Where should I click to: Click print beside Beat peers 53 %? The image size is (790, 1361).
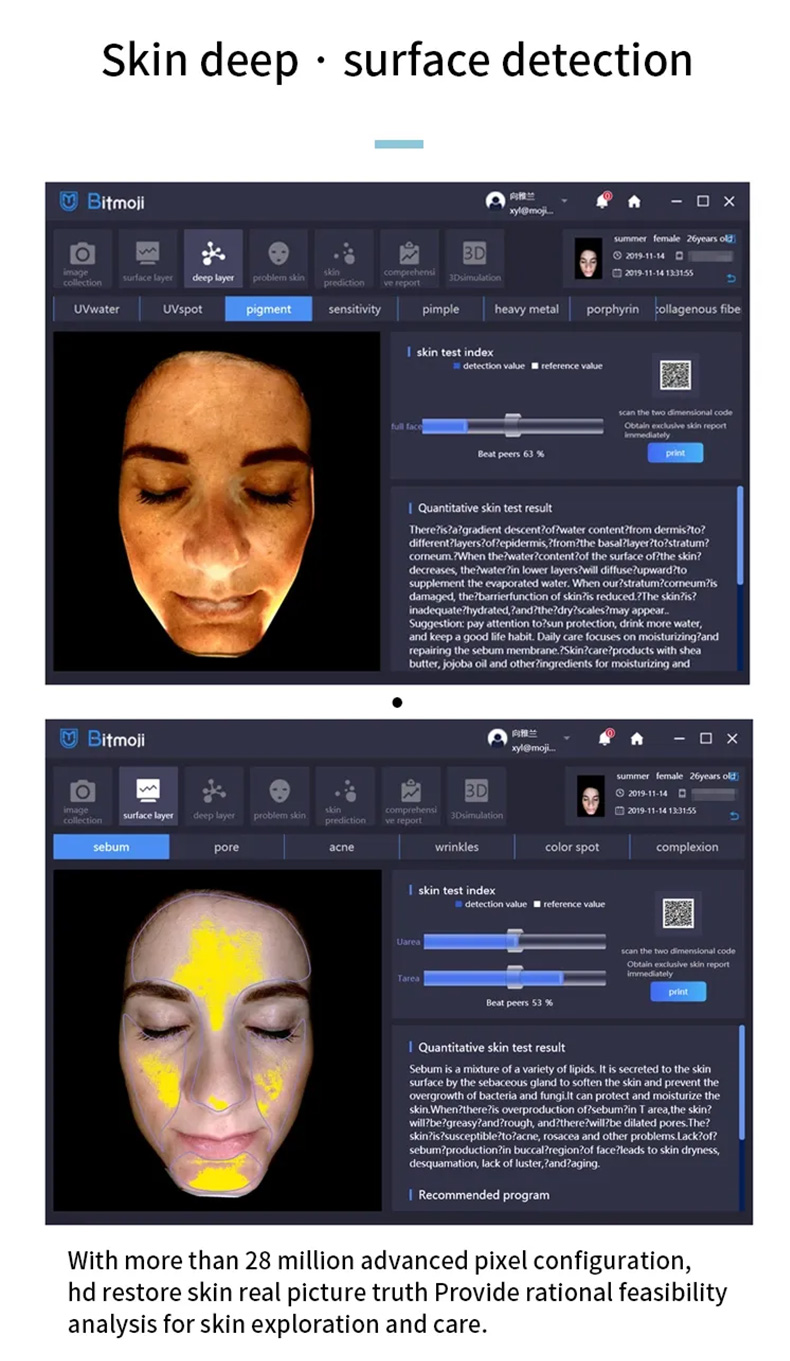click(678, 992)
